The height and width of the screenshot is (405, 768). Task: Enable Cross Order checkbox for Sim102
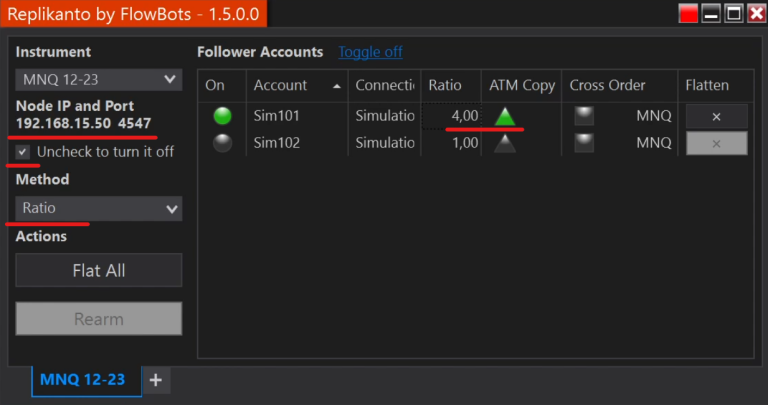[583, 143]
